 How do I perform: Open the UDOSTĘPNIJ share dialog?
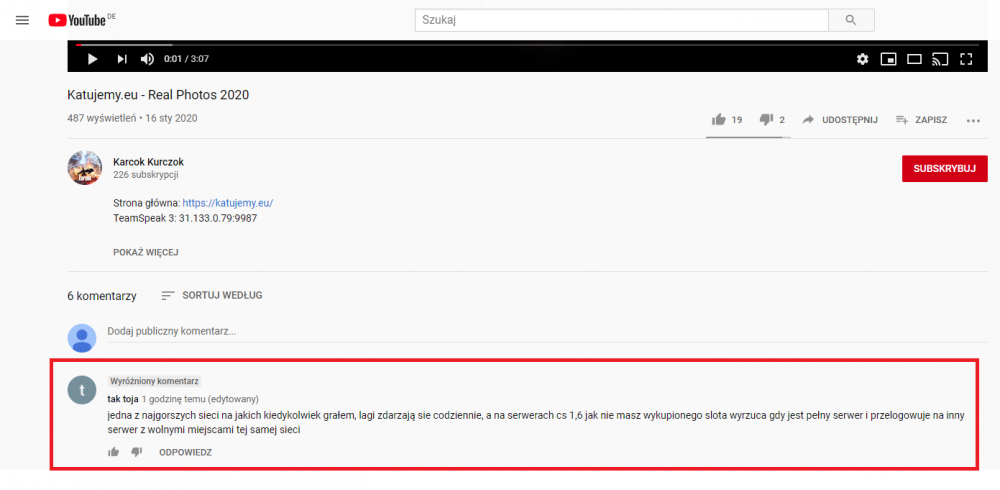point(840,119)
